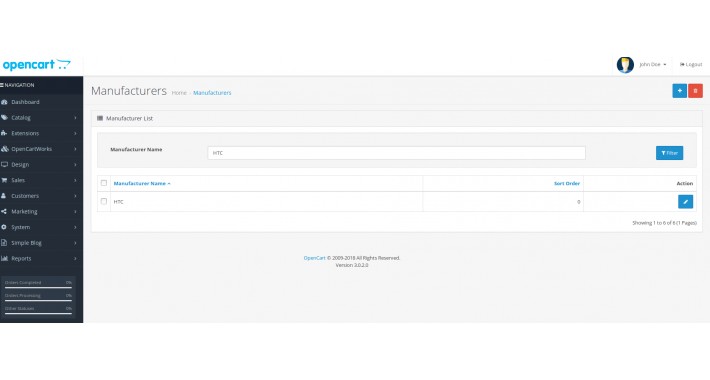Click the Manufacturers page heading
This screenshot has height=380, width=710.
[129, 91]
